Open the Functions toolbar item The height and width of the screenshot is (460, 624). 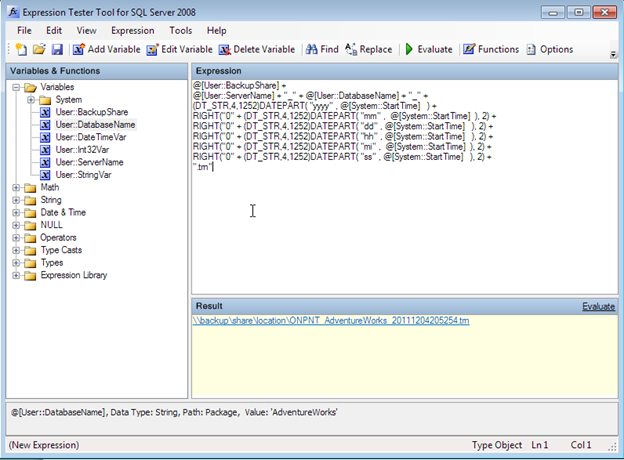491,49
